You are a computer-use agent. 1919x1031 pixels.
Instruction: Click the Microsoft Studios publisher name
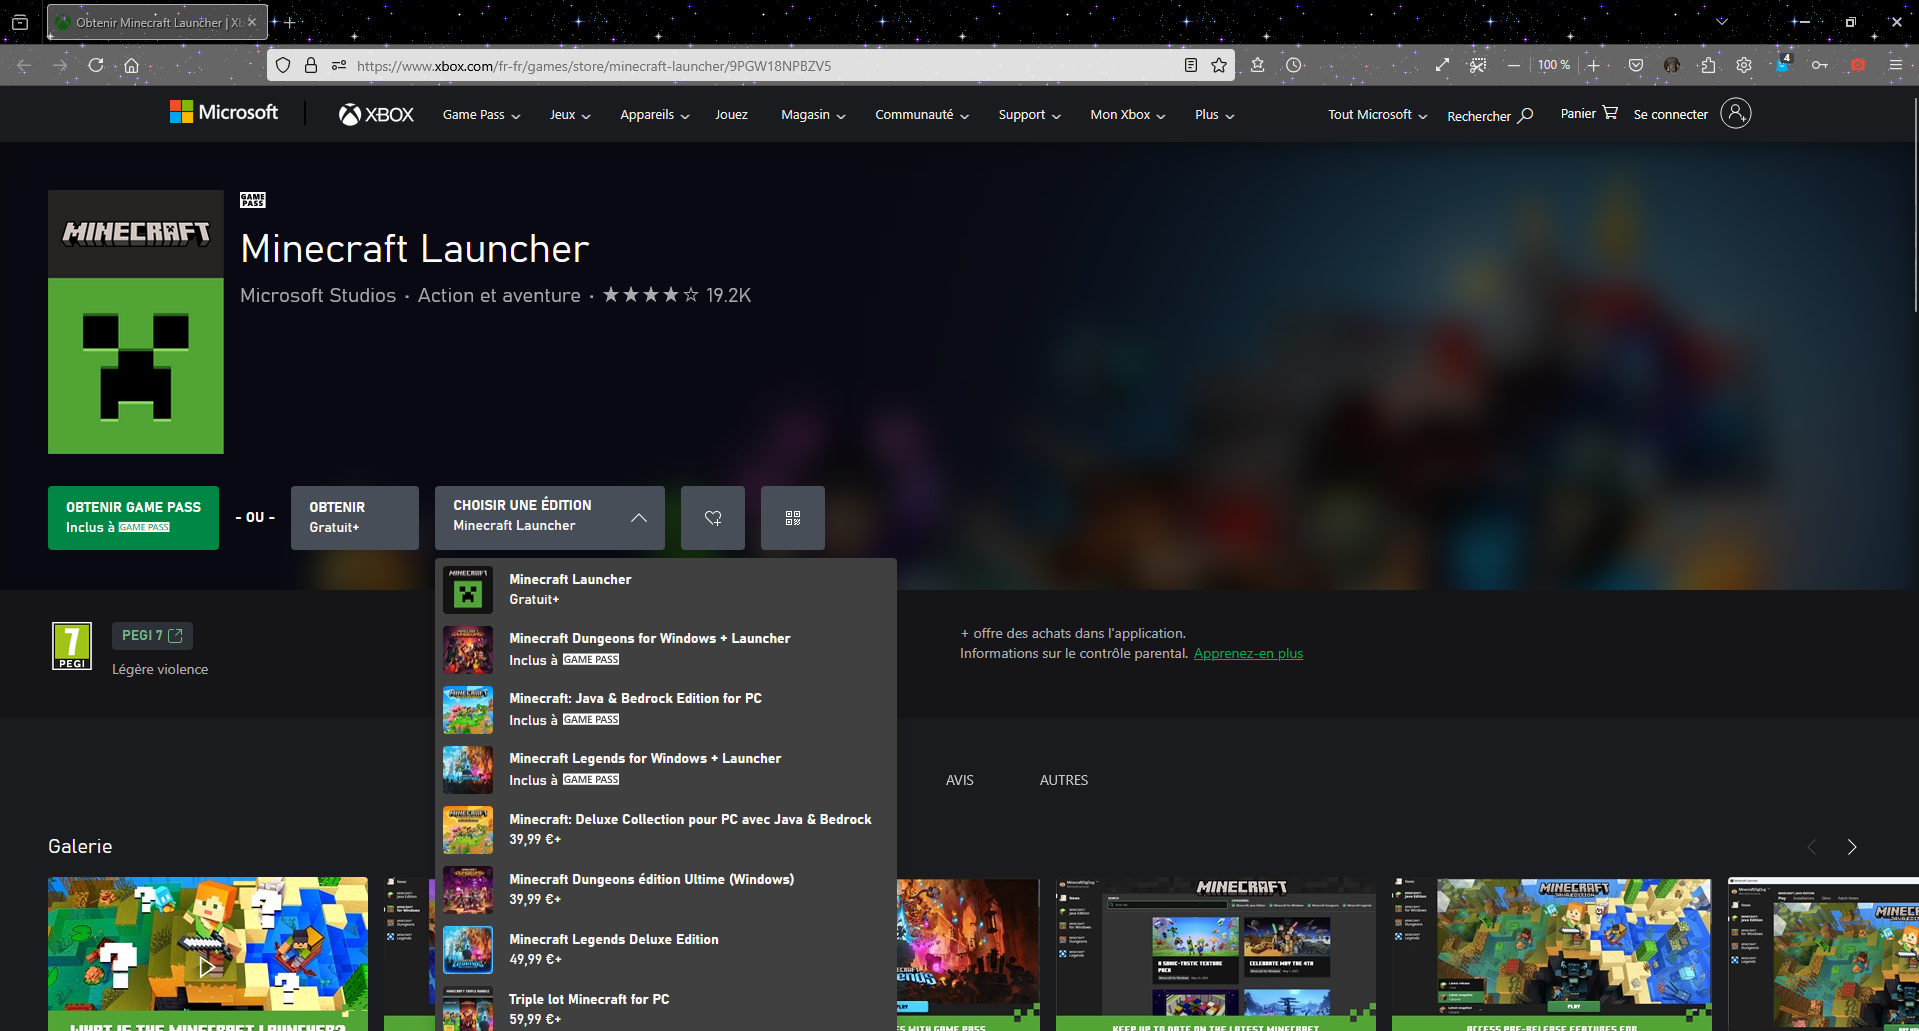[x=318, y=295]
